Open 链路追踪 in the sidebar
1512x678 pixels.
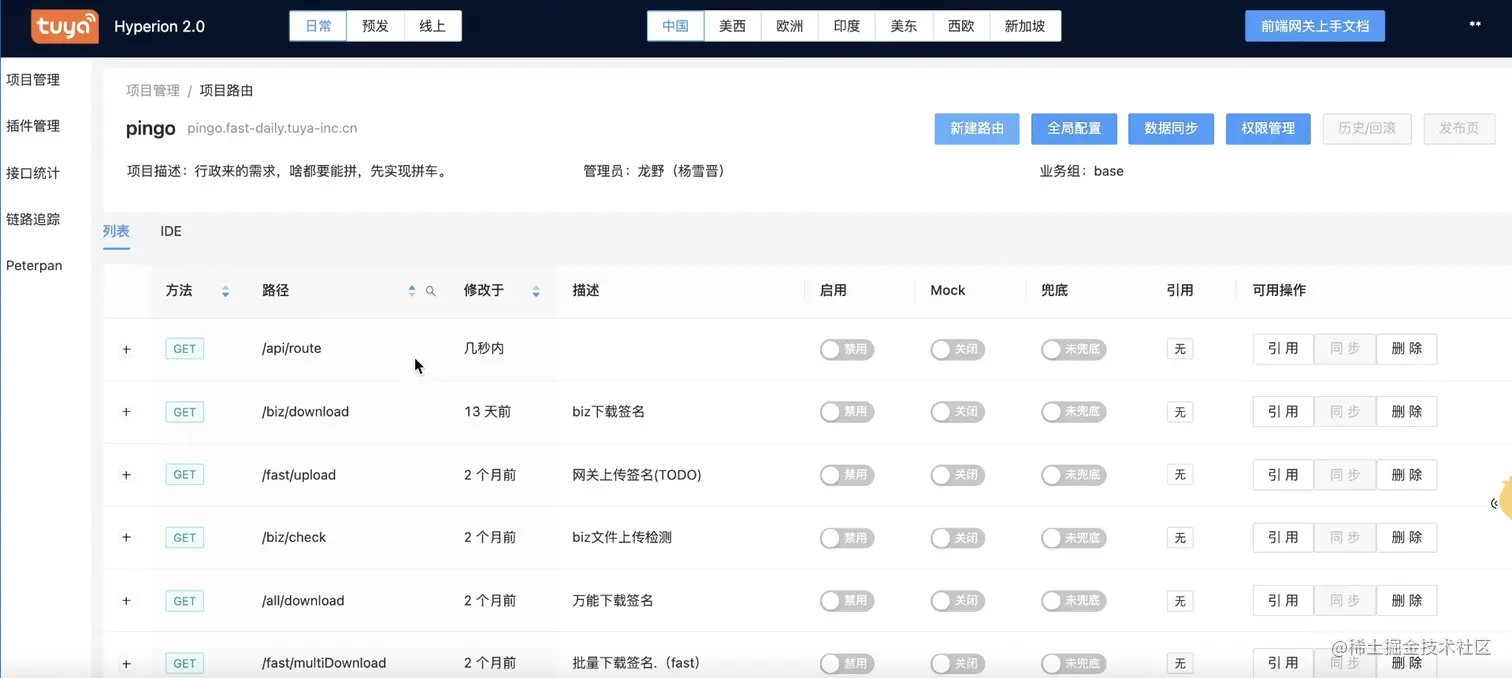point(33,219)
